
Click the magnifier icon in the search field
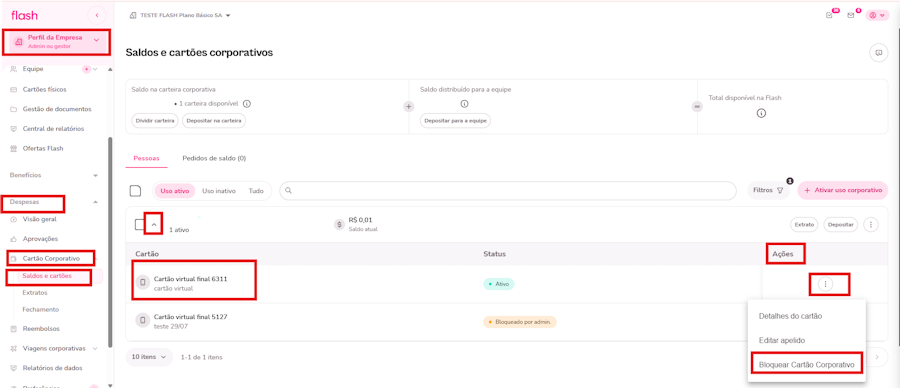[x=289, y=191]
